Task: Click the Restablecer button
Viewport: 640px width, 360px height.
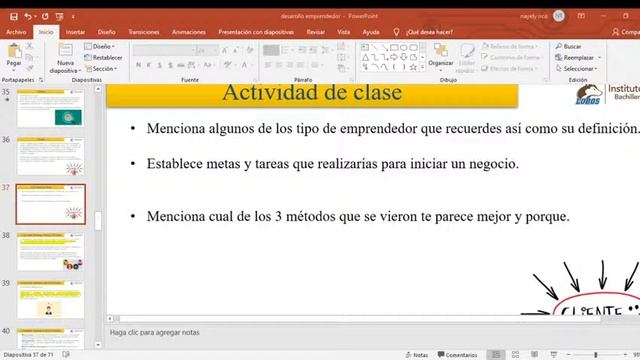Action: [103, 58]
